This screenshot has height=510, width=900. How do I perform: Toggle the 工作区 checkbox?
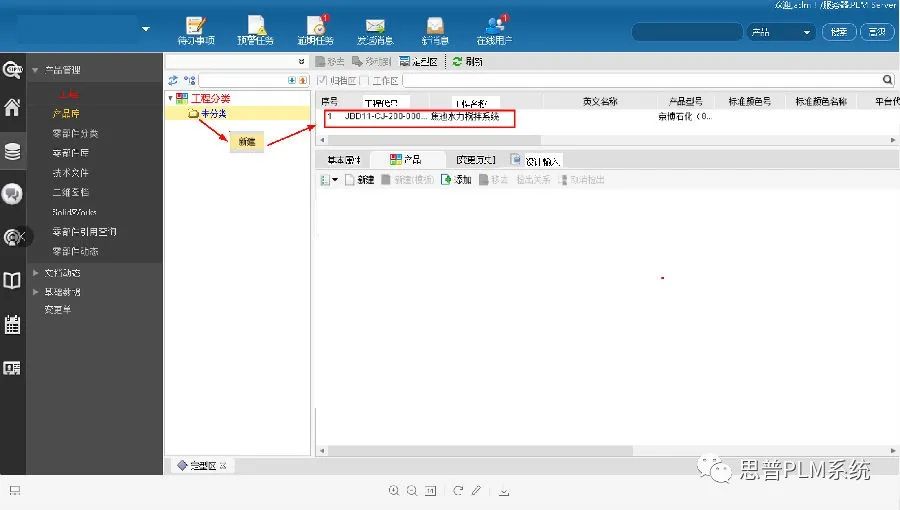[366, 80]
